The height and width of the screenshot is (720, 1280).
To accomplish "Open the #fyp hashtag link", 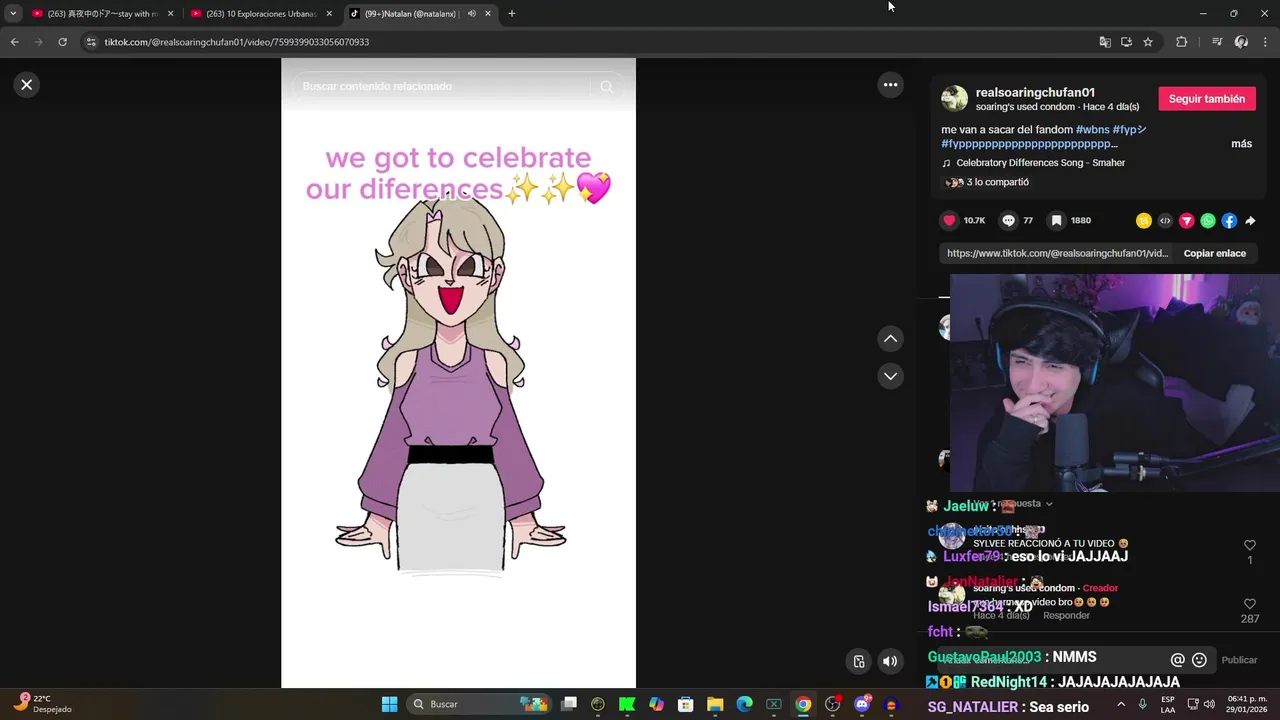I will click(1129, 130).
